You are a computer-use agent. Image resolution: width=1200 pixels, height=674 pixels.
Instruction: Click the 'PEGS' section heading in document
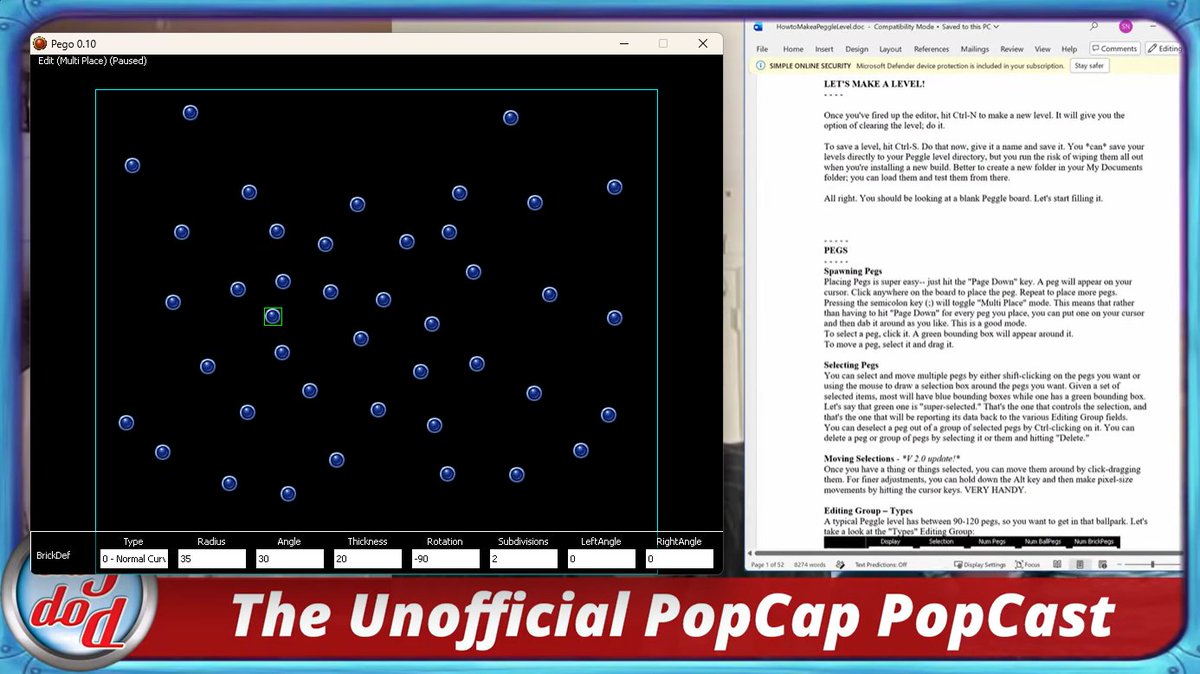click(x=835, y=250)
